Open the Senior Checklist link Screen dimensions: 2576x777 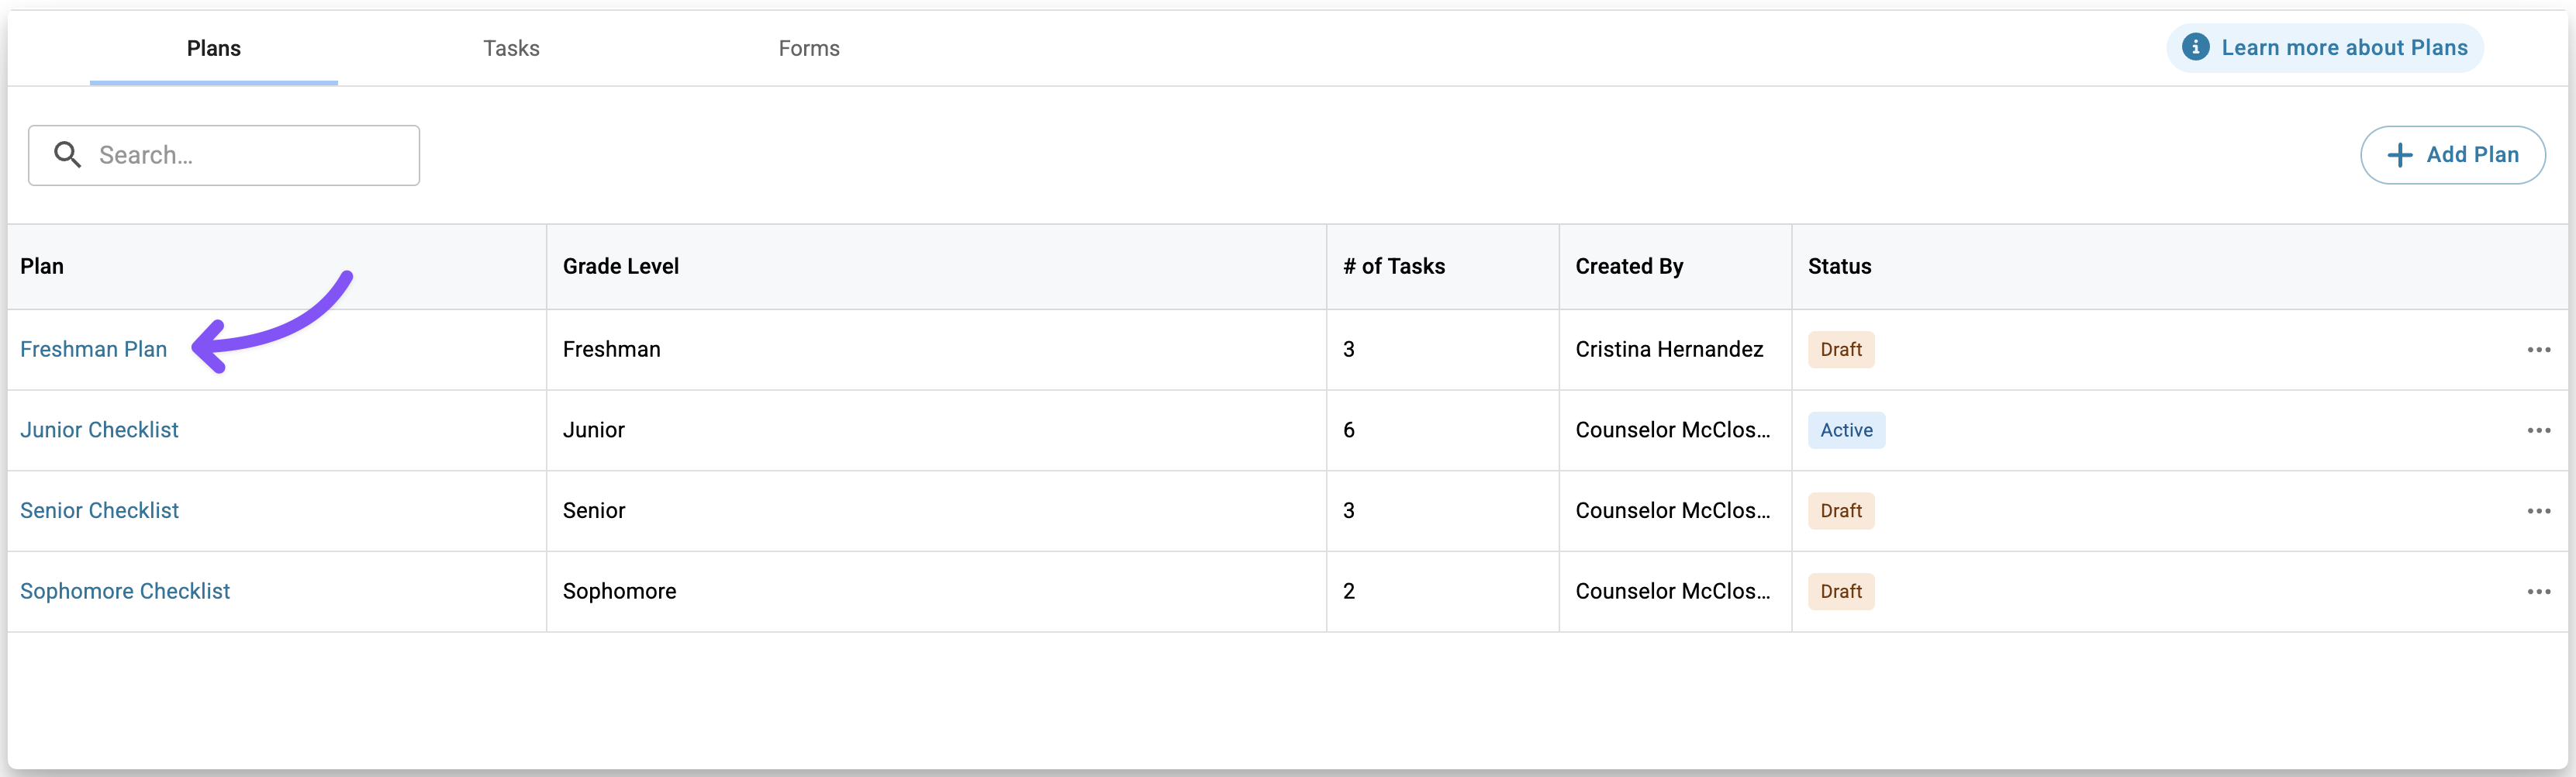click(99, 511)
